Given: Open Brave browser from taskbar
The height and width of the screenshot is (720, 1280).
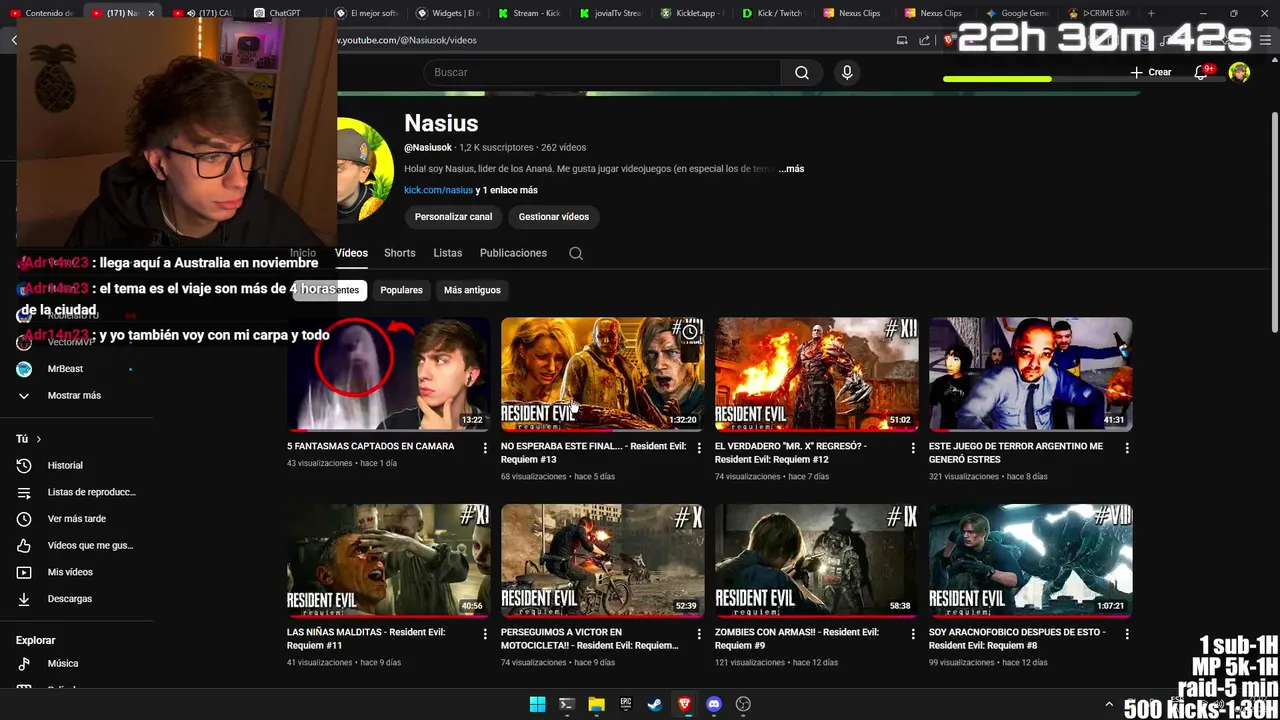Looking at the screenshot, I should point(684,704).
